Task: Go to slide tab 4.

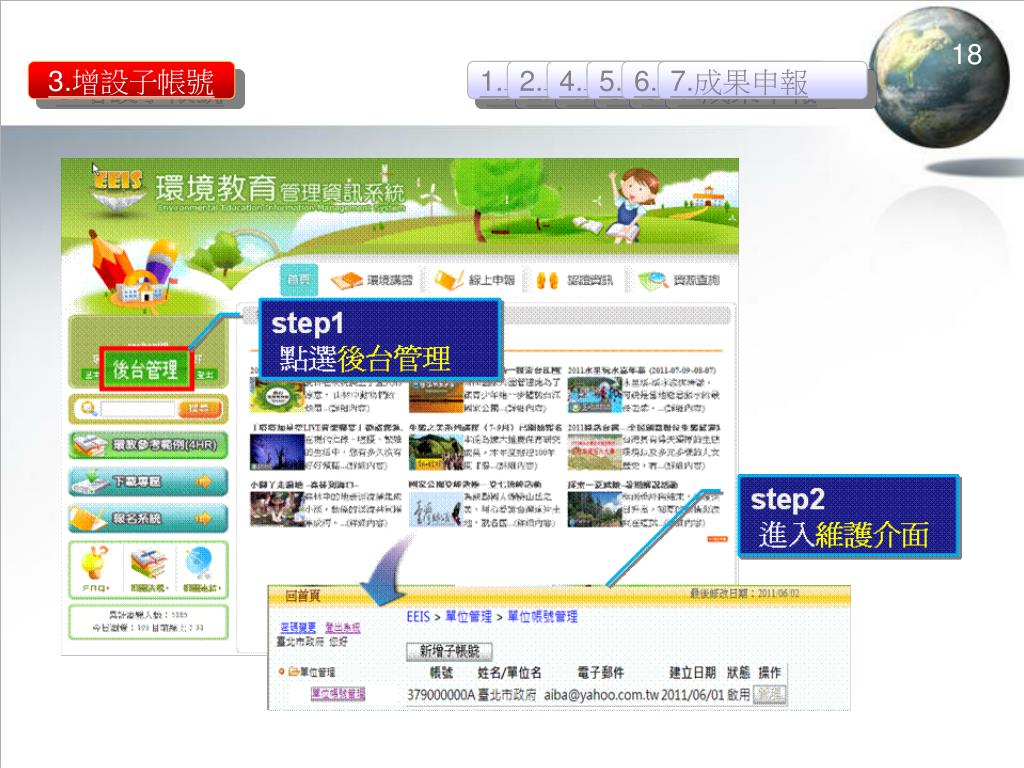Action: click(568, 82)
